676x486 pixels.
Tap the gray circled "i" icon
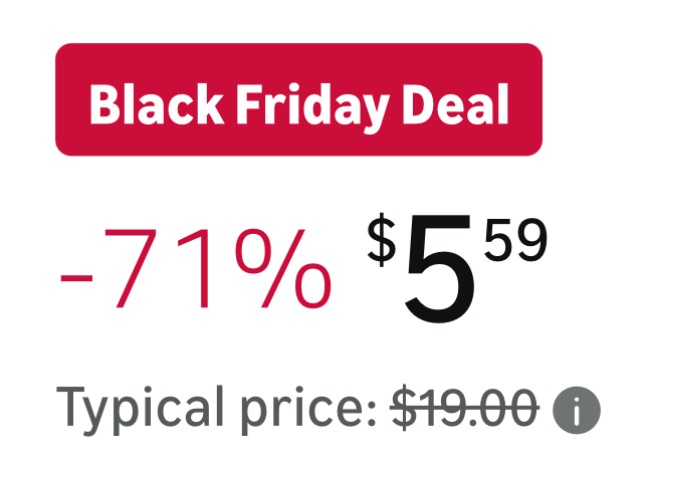point(579,409)
